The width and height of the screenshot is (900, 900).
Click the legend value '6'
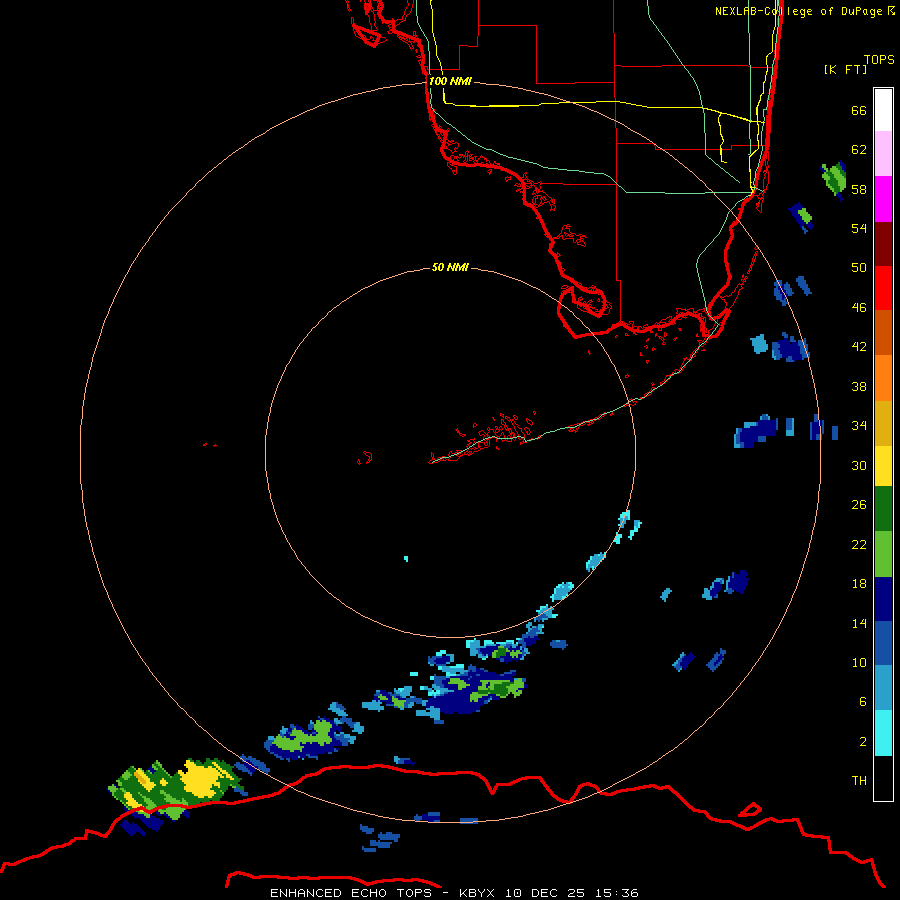pos(863,702)
